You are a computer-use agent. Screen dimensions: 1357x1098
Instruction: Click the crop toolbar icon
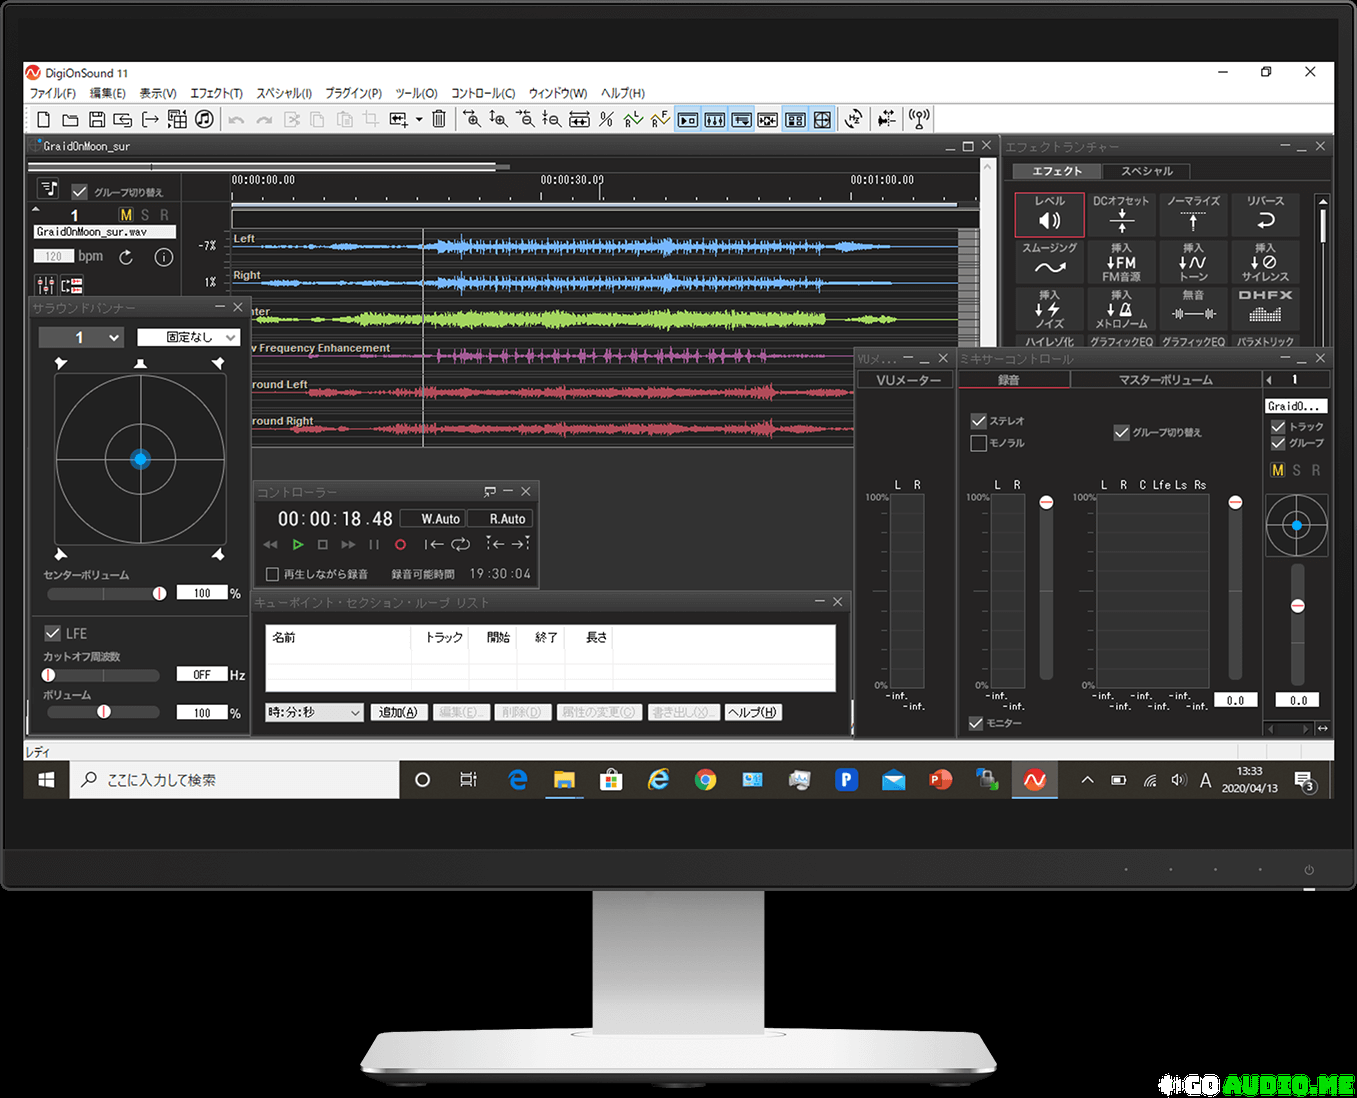click(x=371, y=120)
